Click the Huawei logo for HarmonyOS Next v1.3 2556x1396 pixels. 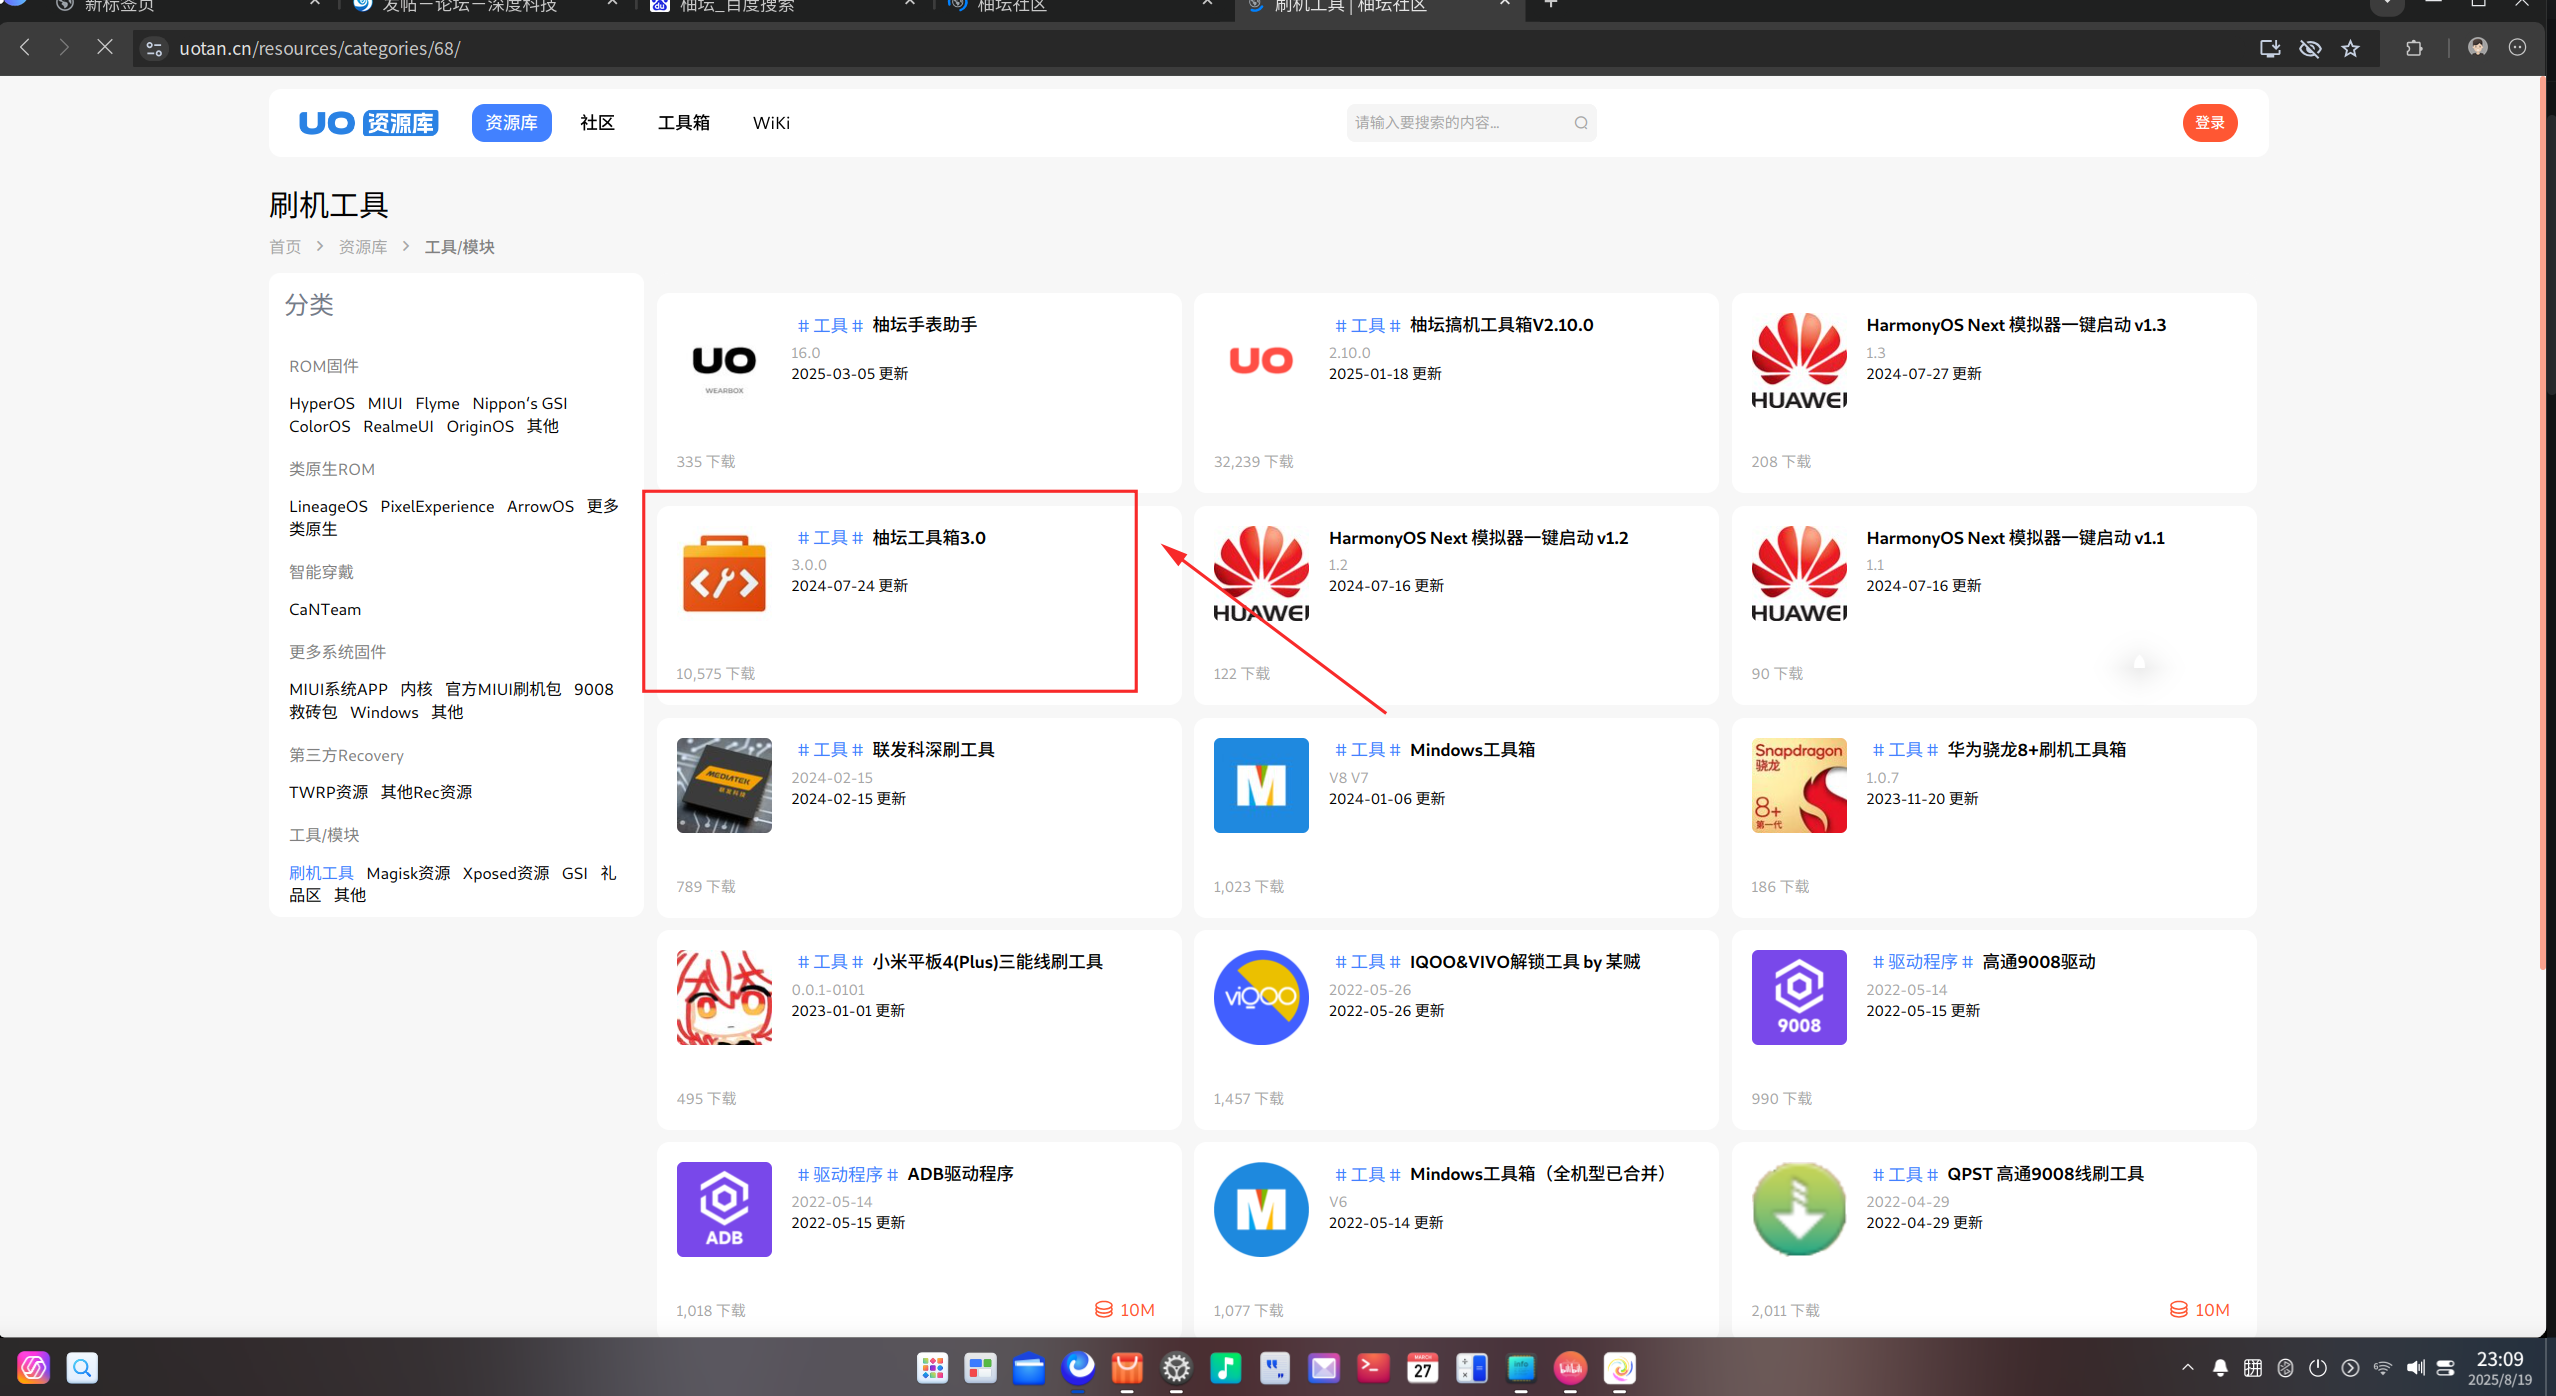click(1799, 362)
